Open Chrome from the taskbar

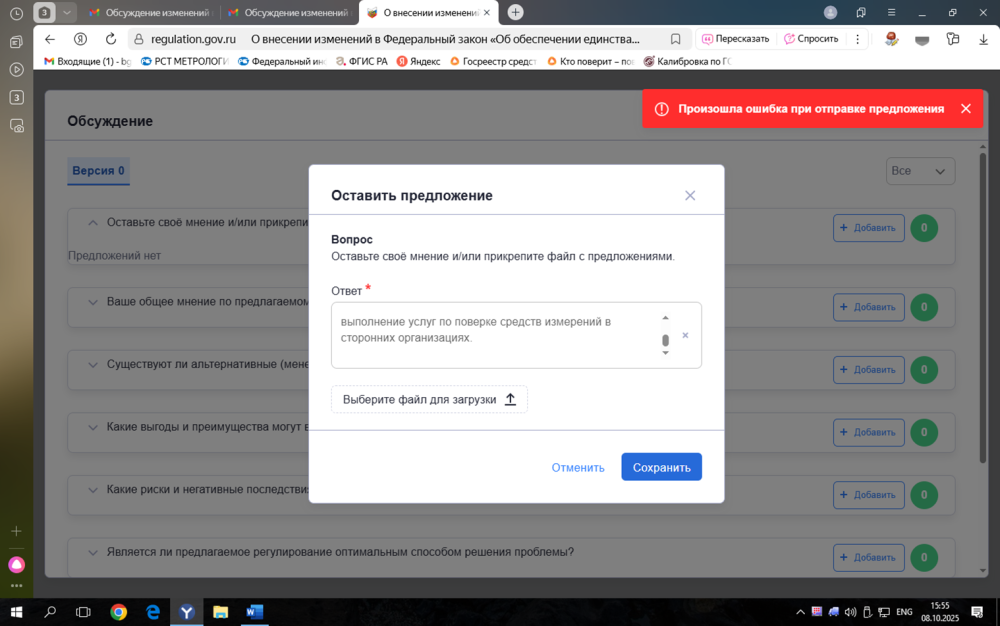point(118,611)
